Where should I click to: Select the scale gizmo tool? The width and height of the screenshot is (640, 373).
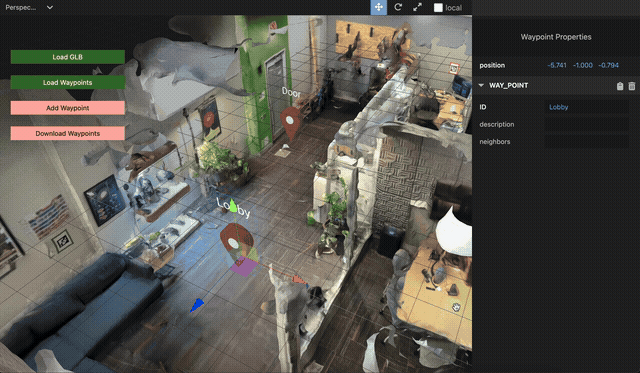[417, 7]
